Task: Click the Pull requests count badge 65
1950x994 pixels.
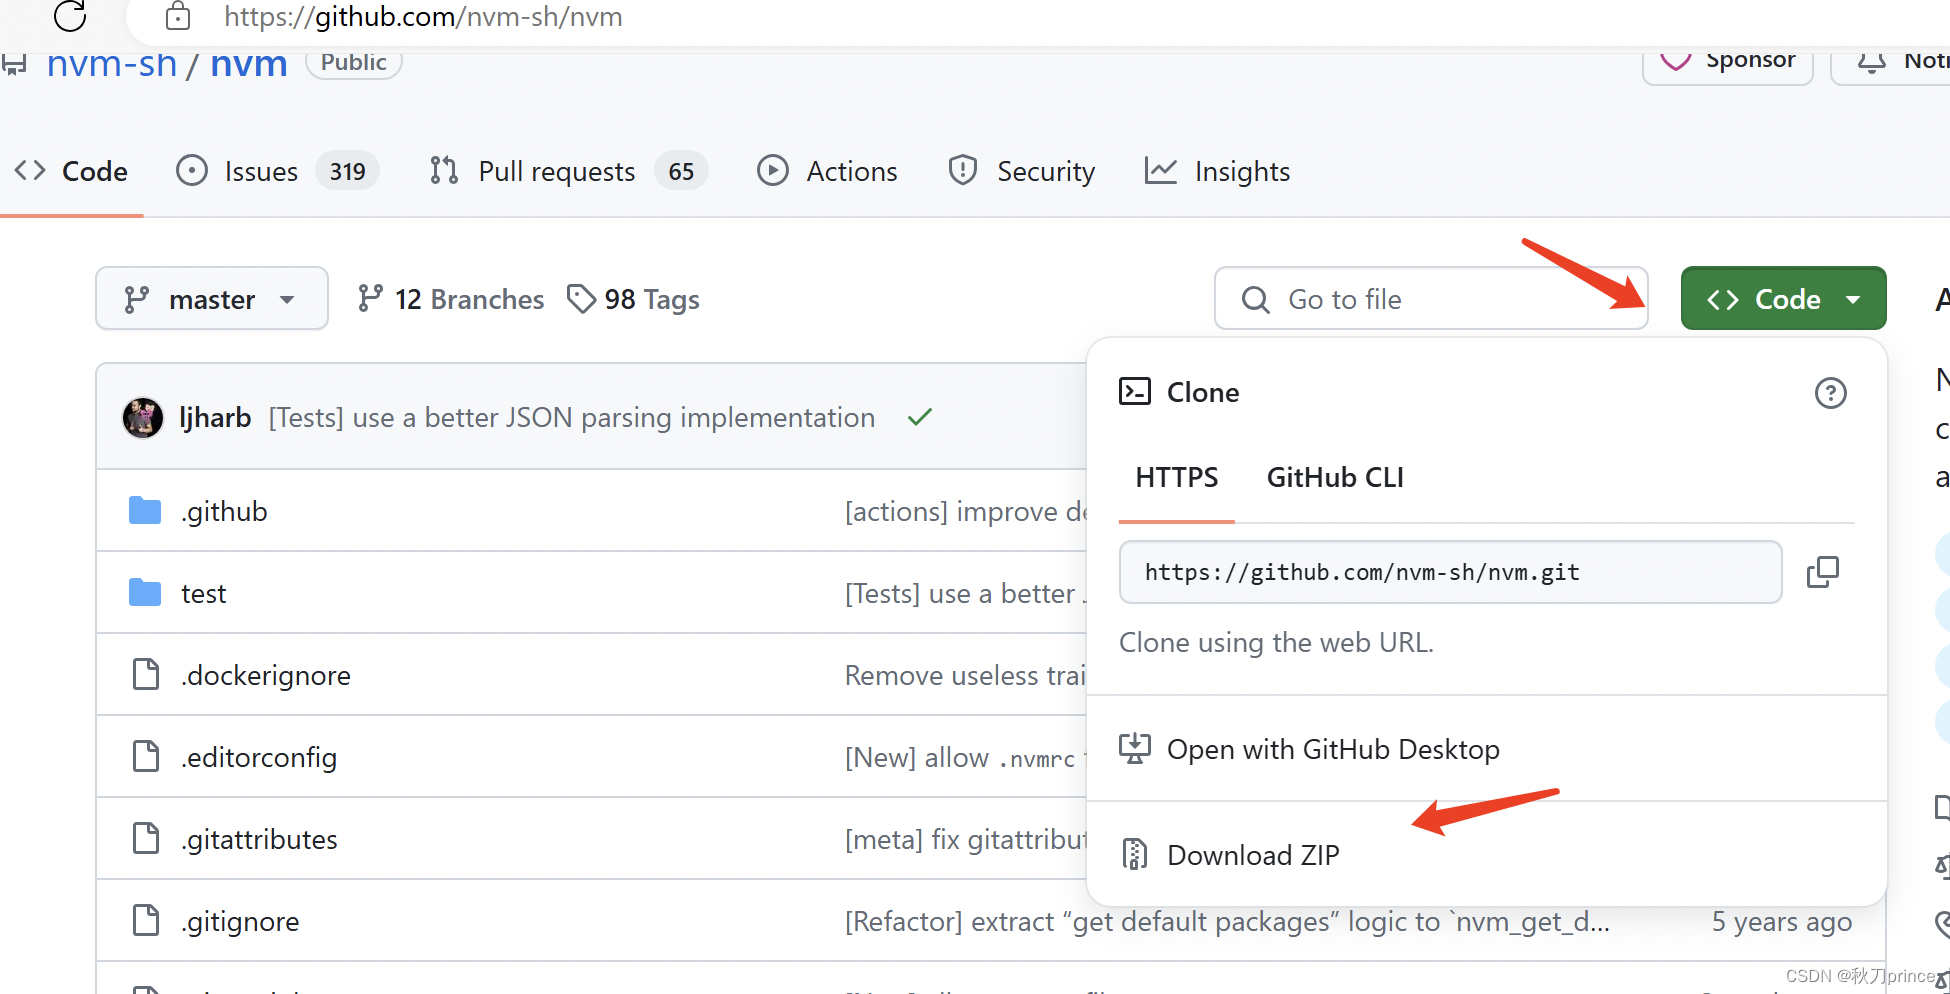Action: 681,171
